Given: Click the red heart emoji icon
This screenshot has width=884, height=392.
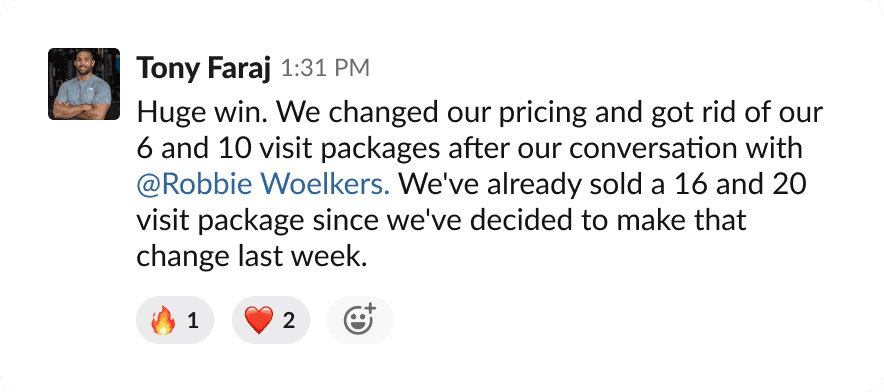Looking at the screenshot, I should tap(259, 320).
